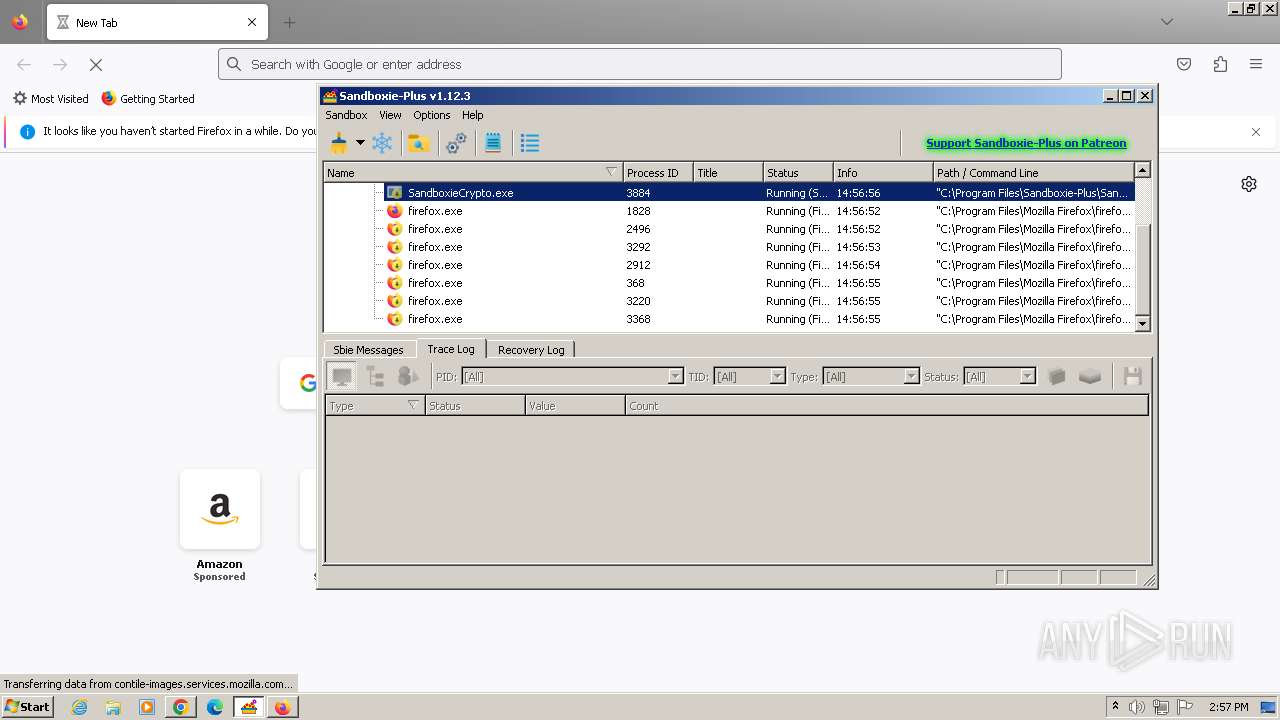Toggle the trace monitor screen icon
This screenshot has height=720, width=1280.
tap(342, 377)
